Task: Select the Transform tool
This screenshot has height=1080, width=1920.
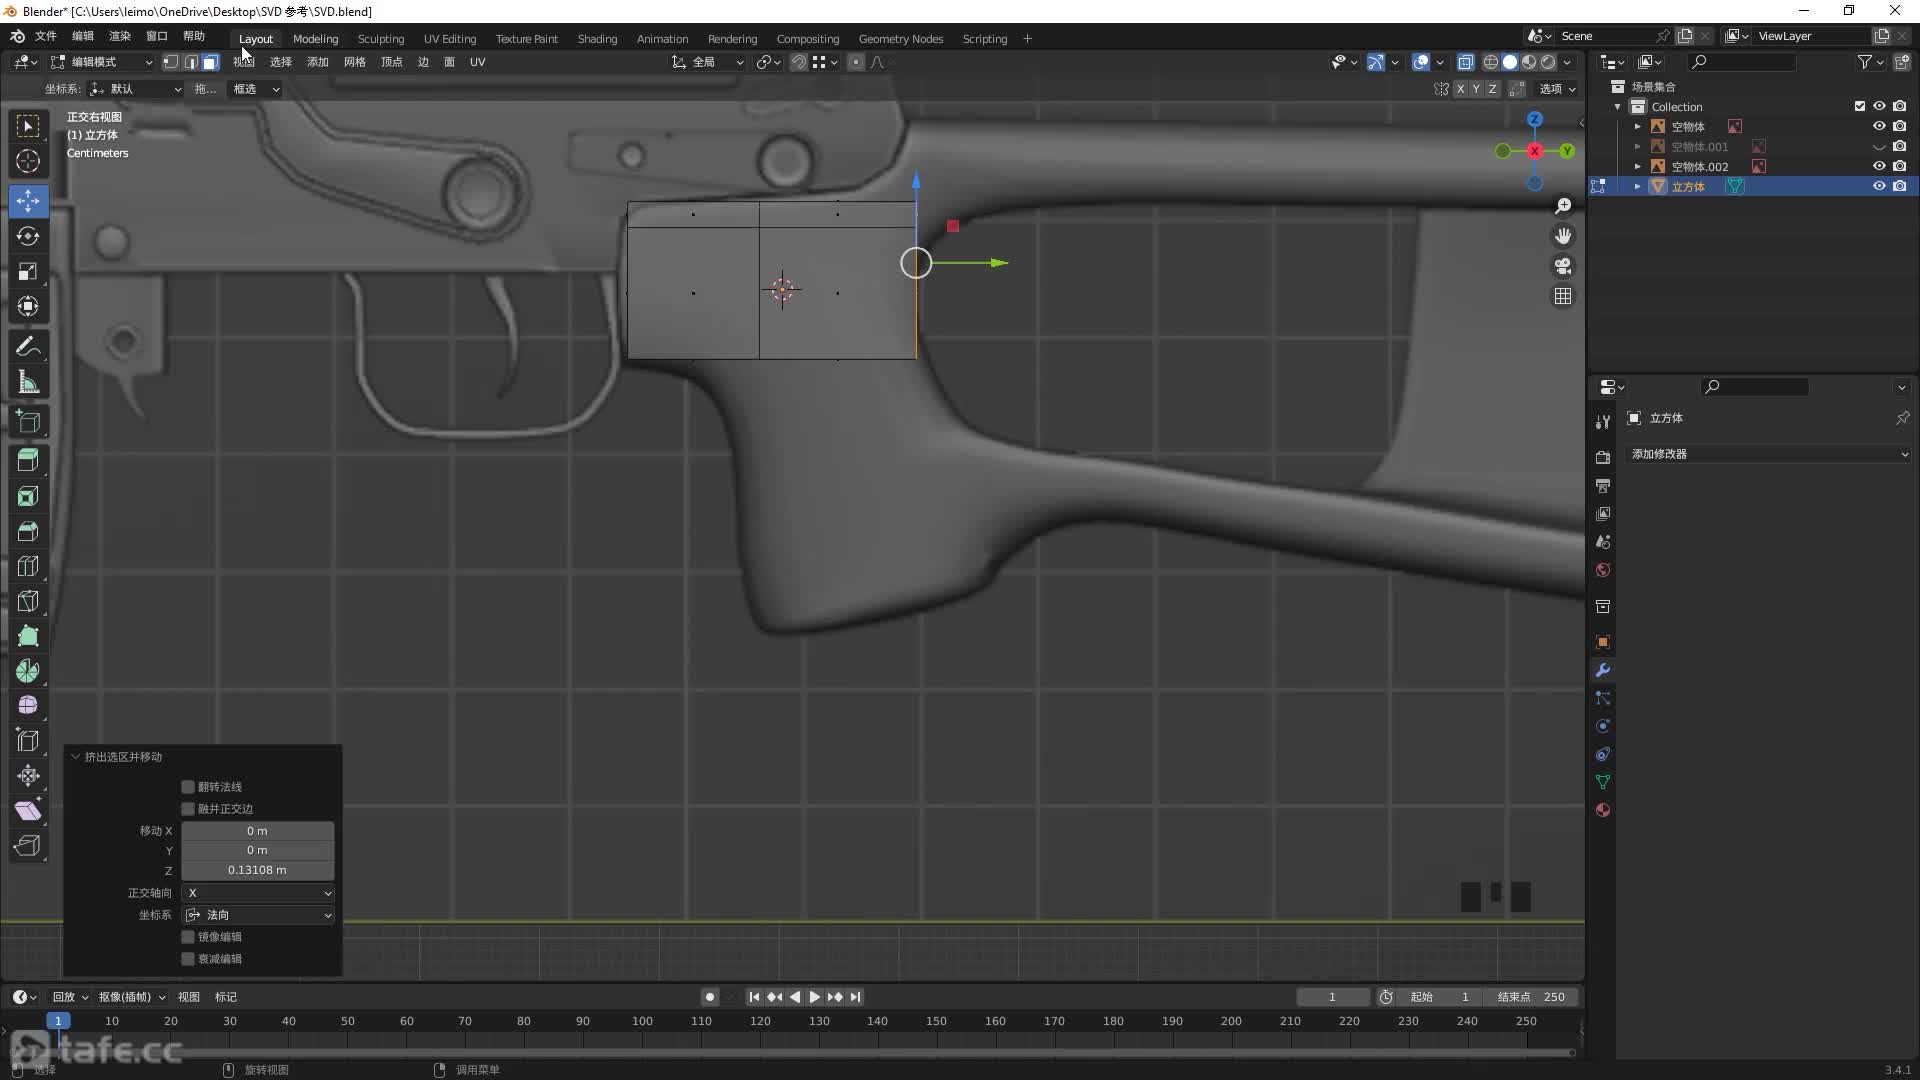Action: tap(28, 306)
